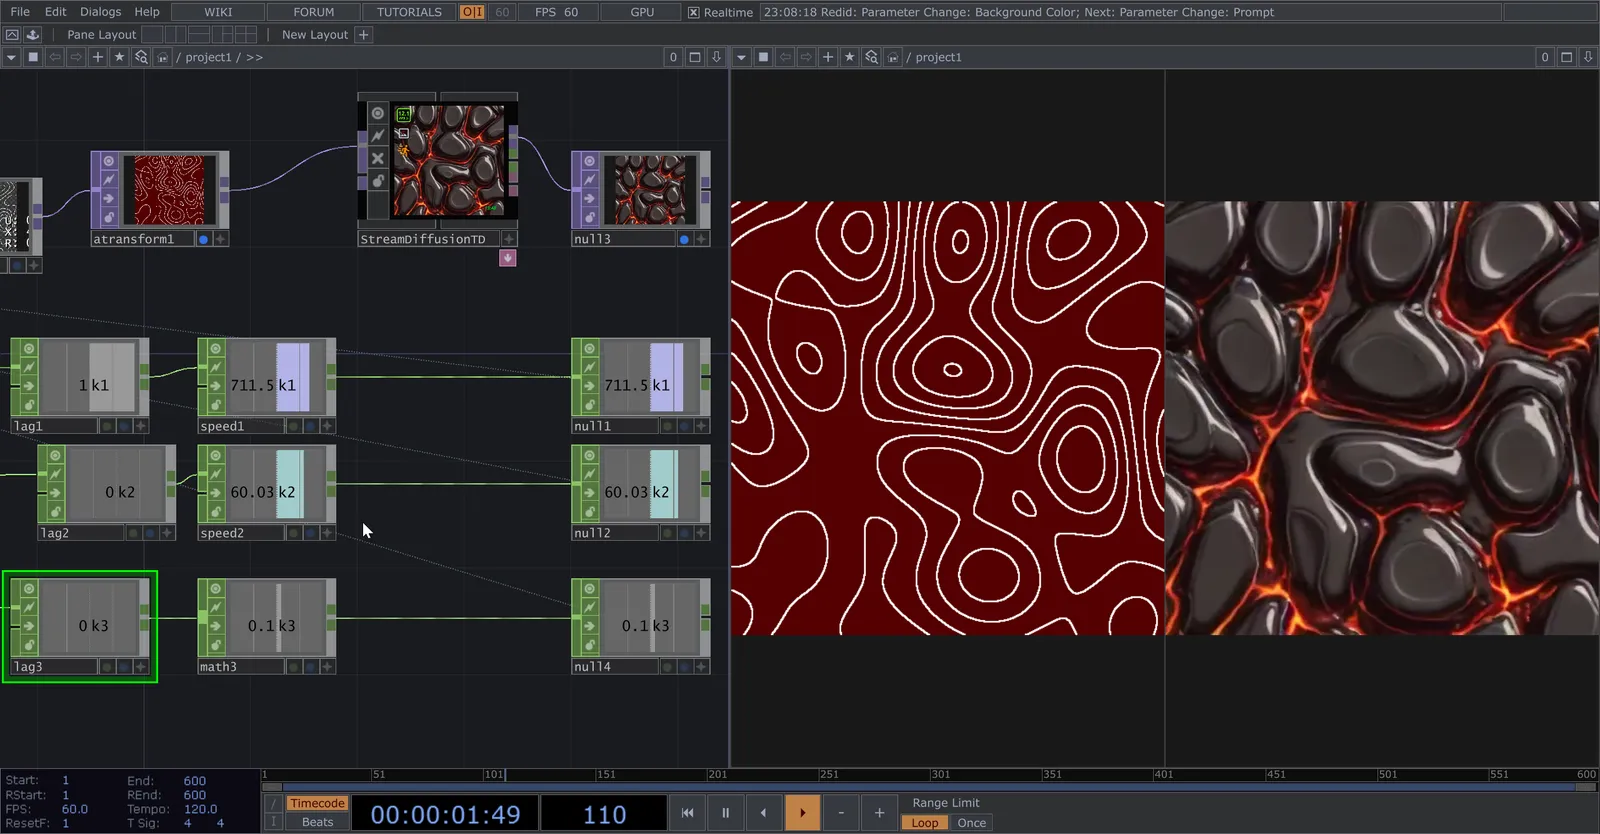Screen dimensions: 1600x834
Task: Open the left pane type dropdown arrow
Action: [11, 57]
